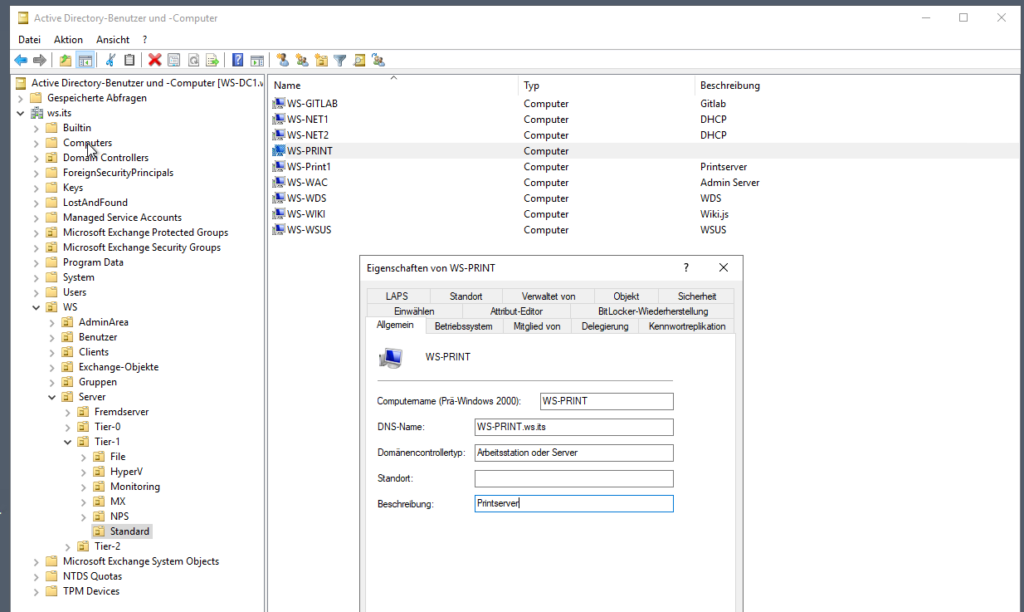Viewport: 1024px width, 612px height.
Task: Collapse the ws.its domain node
Action: (x=19, y=112)
